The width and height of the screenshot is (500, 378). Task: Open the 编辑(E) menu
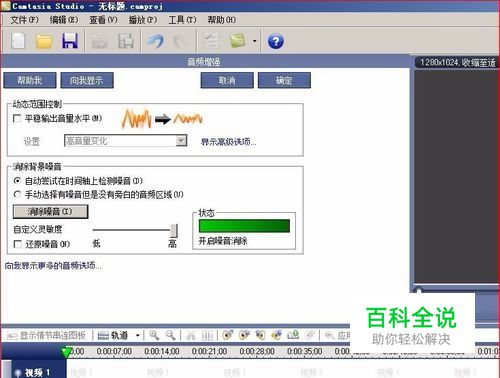click(x=64, y=20)
